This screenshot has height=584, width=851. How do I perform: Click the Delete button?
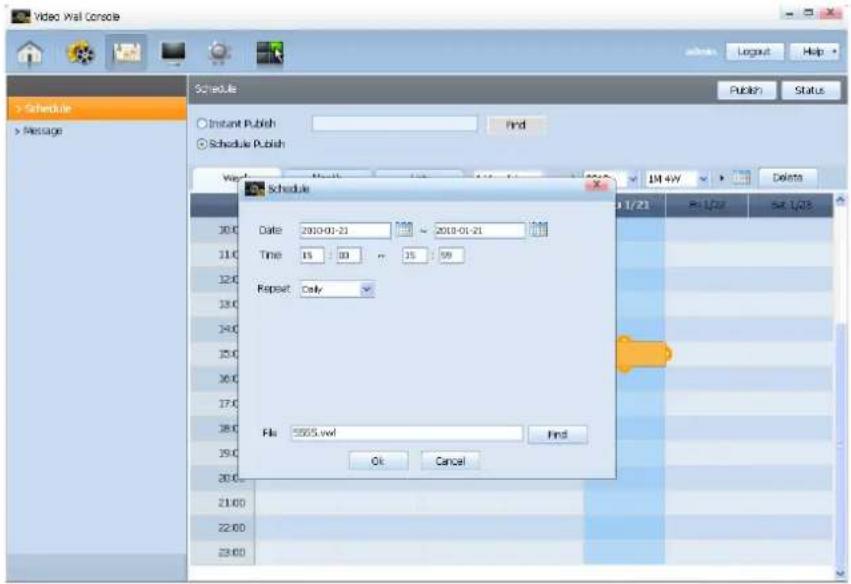coord(788,177)
